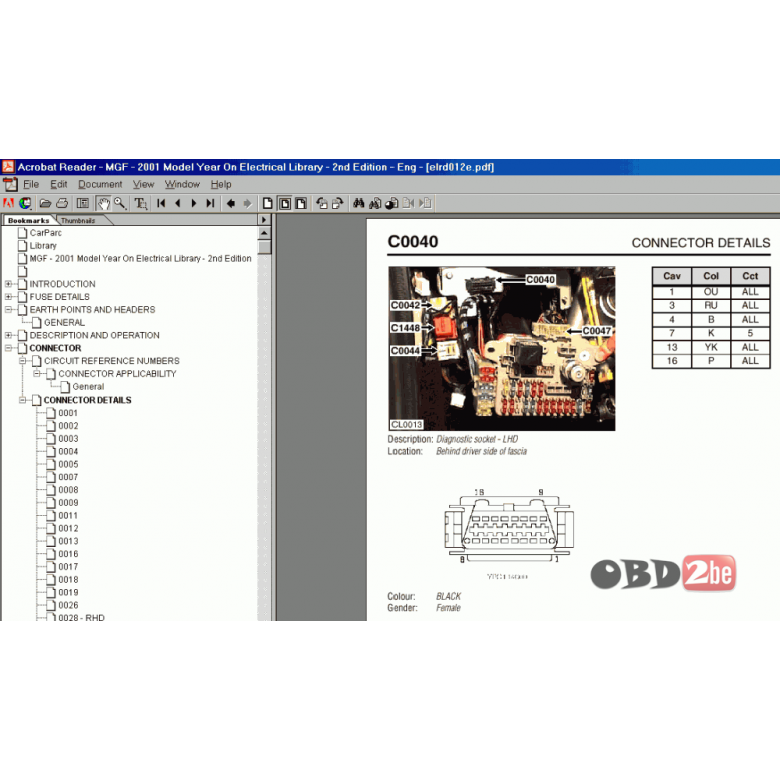780x780 pixels.
Task: Open connector bookmark 0001
Action: tap(68, 413)
